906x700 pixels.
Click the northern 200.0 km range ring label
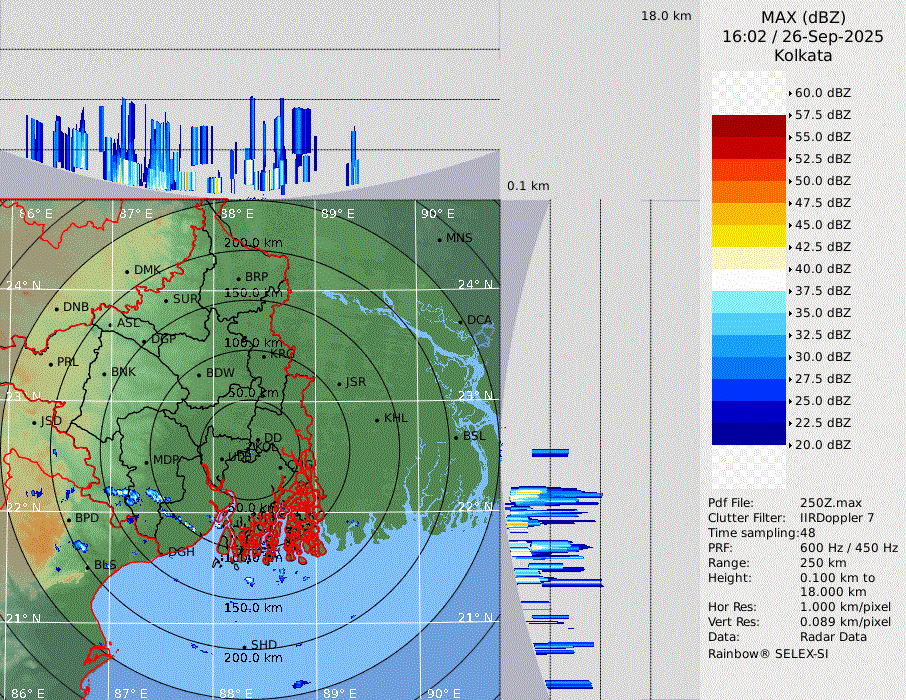click(x=253, y=243)
